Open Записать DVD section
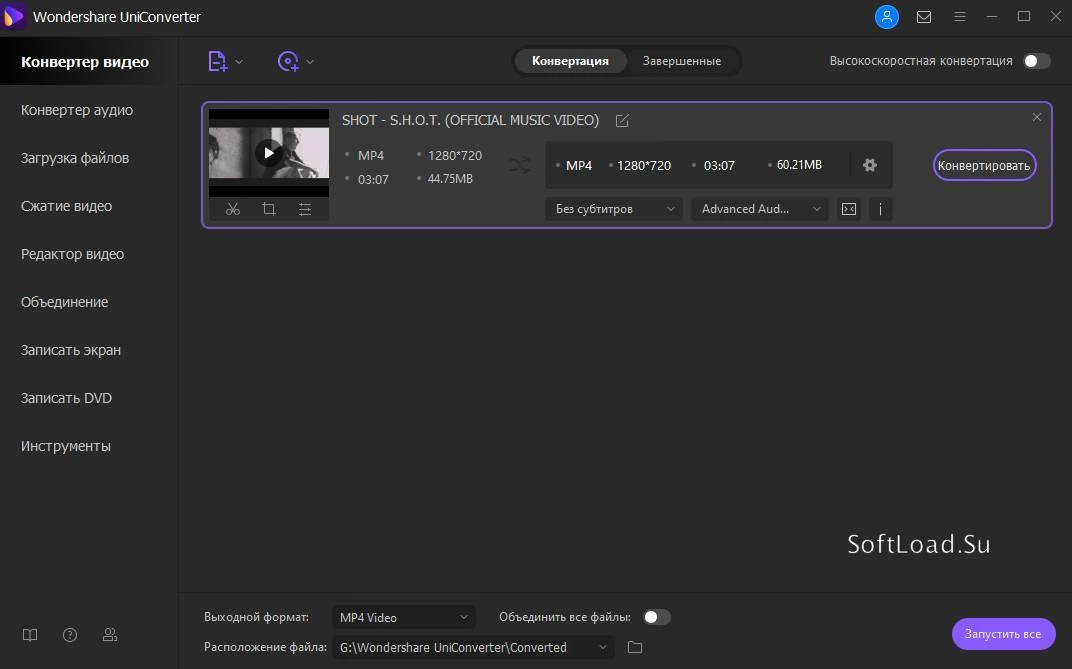This screenshot has width=1072, height=669. point(66,398)
